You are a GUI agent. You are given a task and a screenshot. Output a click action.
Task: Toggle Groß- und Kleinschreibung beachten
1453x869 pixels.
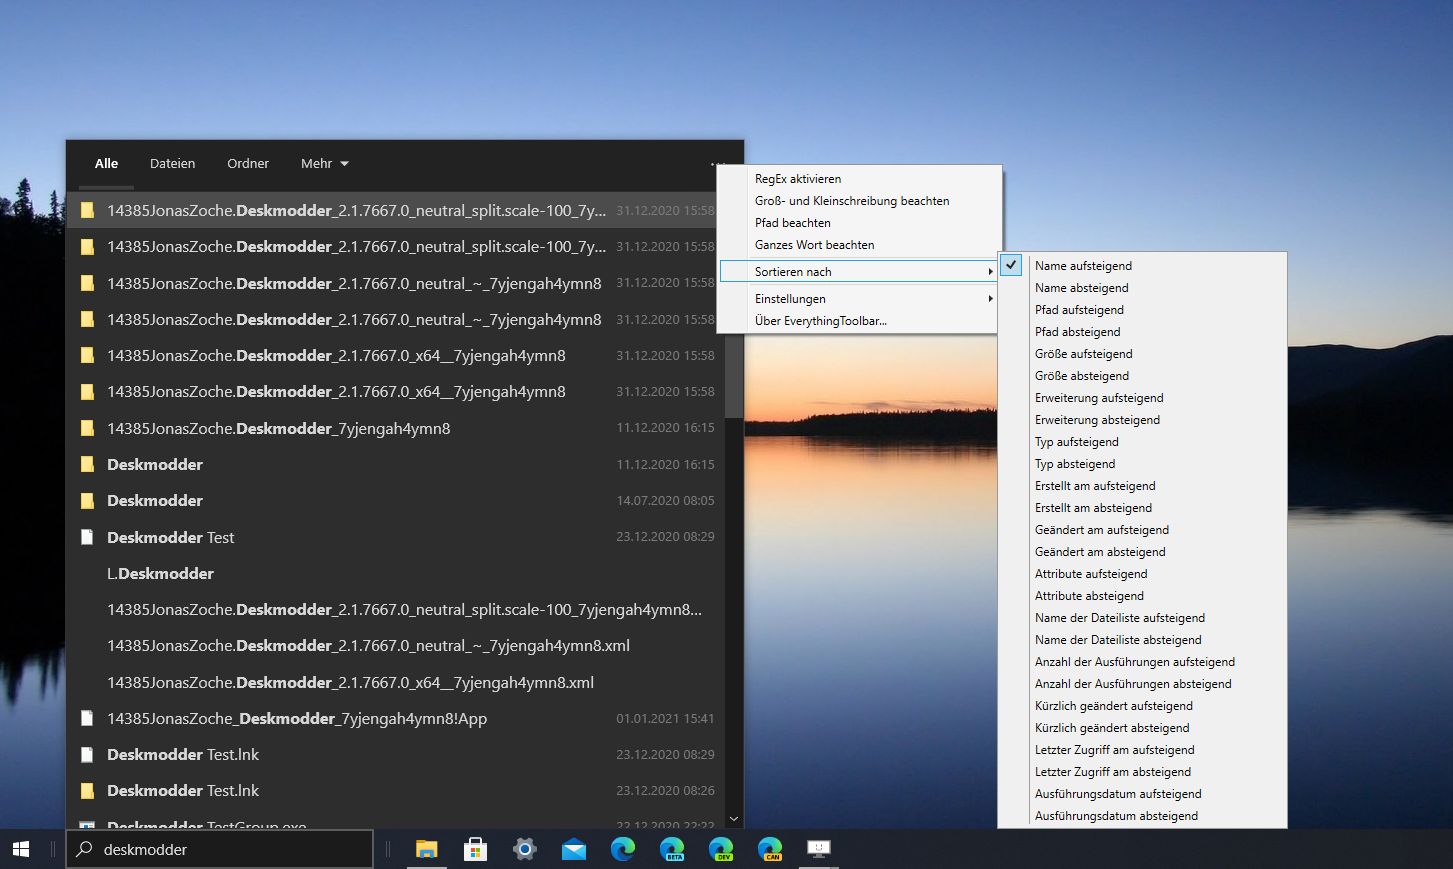(x=859, y=201)
